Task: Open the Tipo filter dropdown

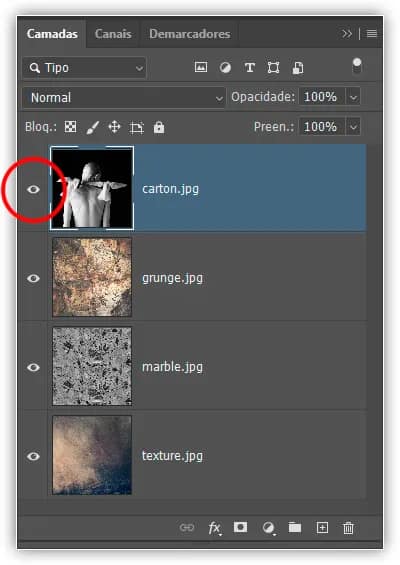Action: 84,68
